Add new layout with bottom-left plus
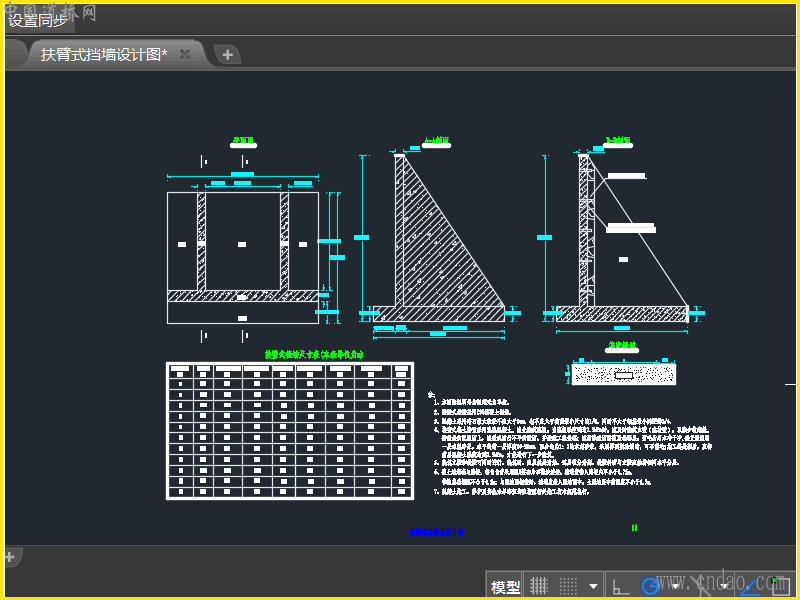Image resolution: width=800 pixels, height=600 pixels. click(9, 555)
